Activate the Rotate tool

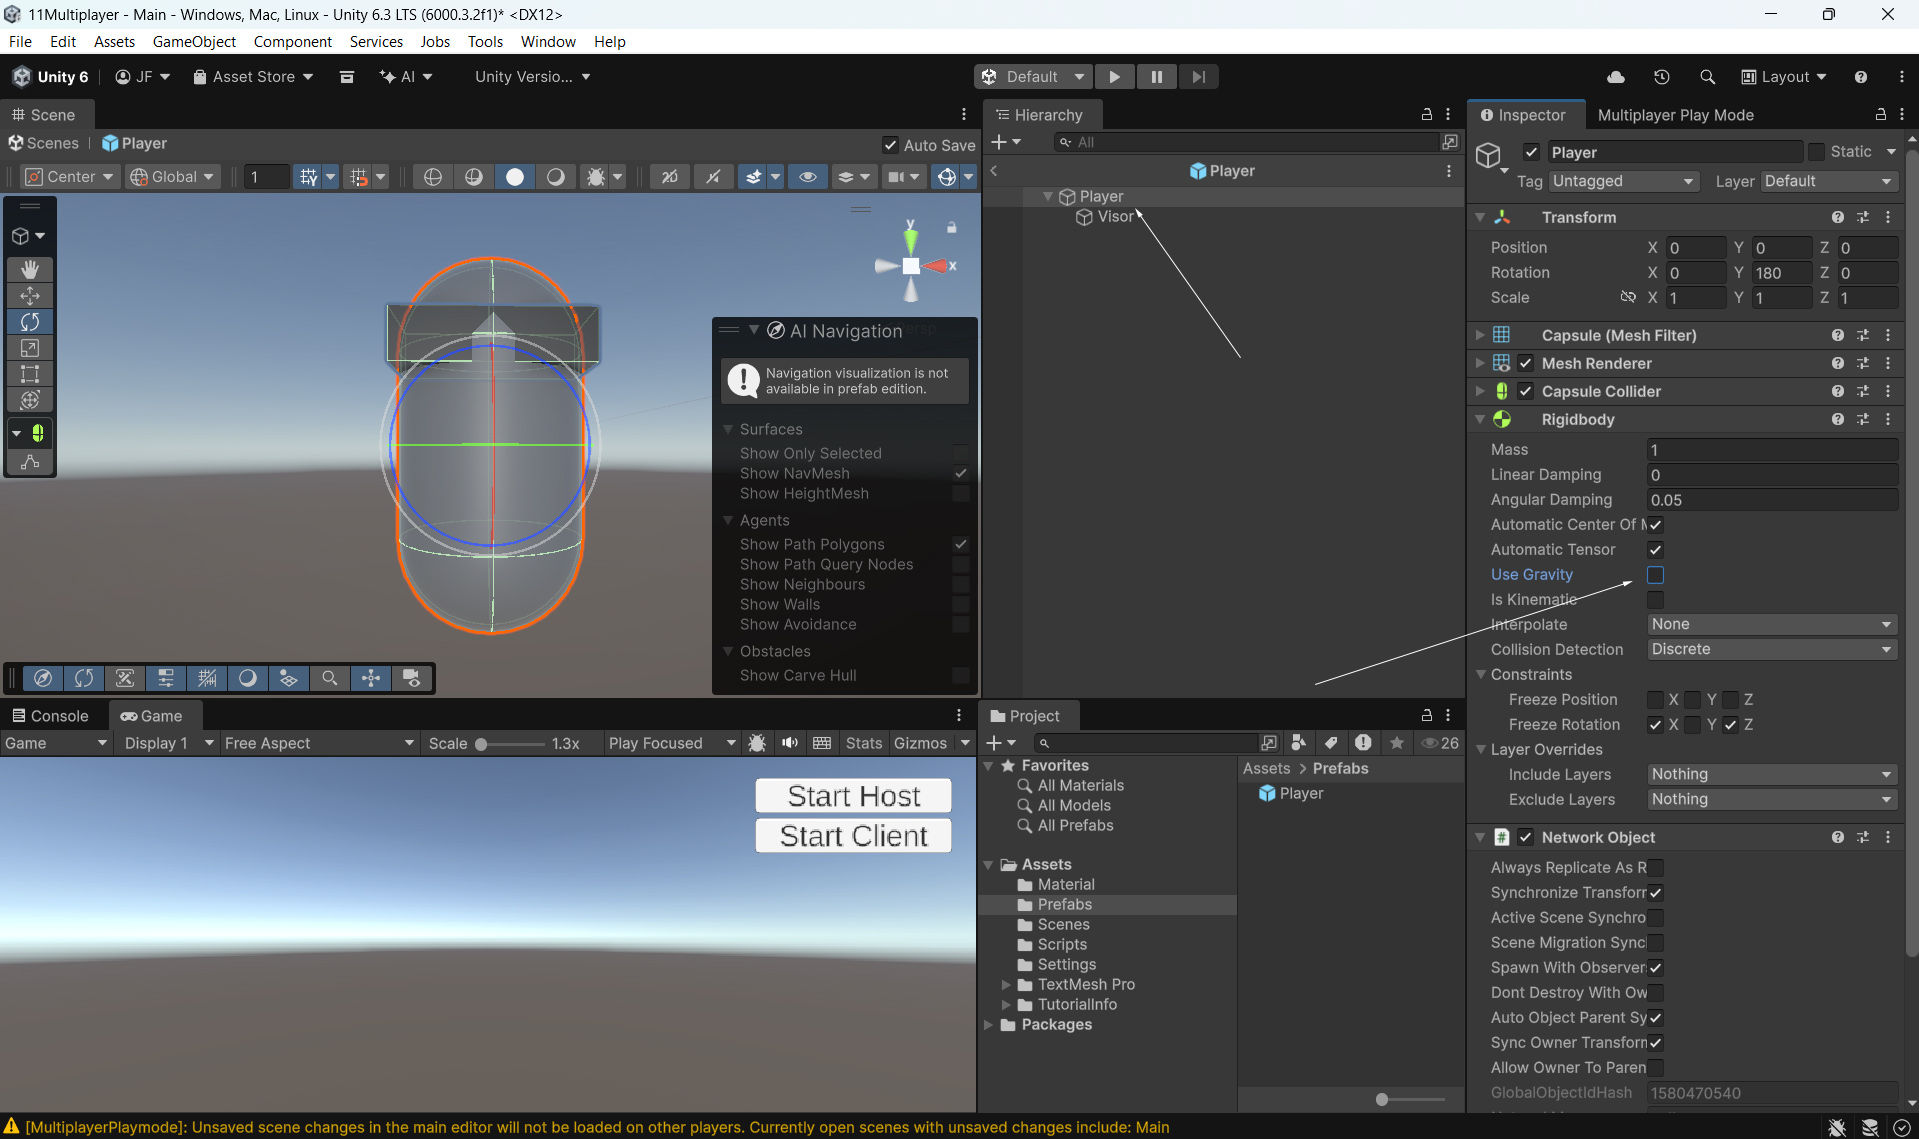(30, 321)
